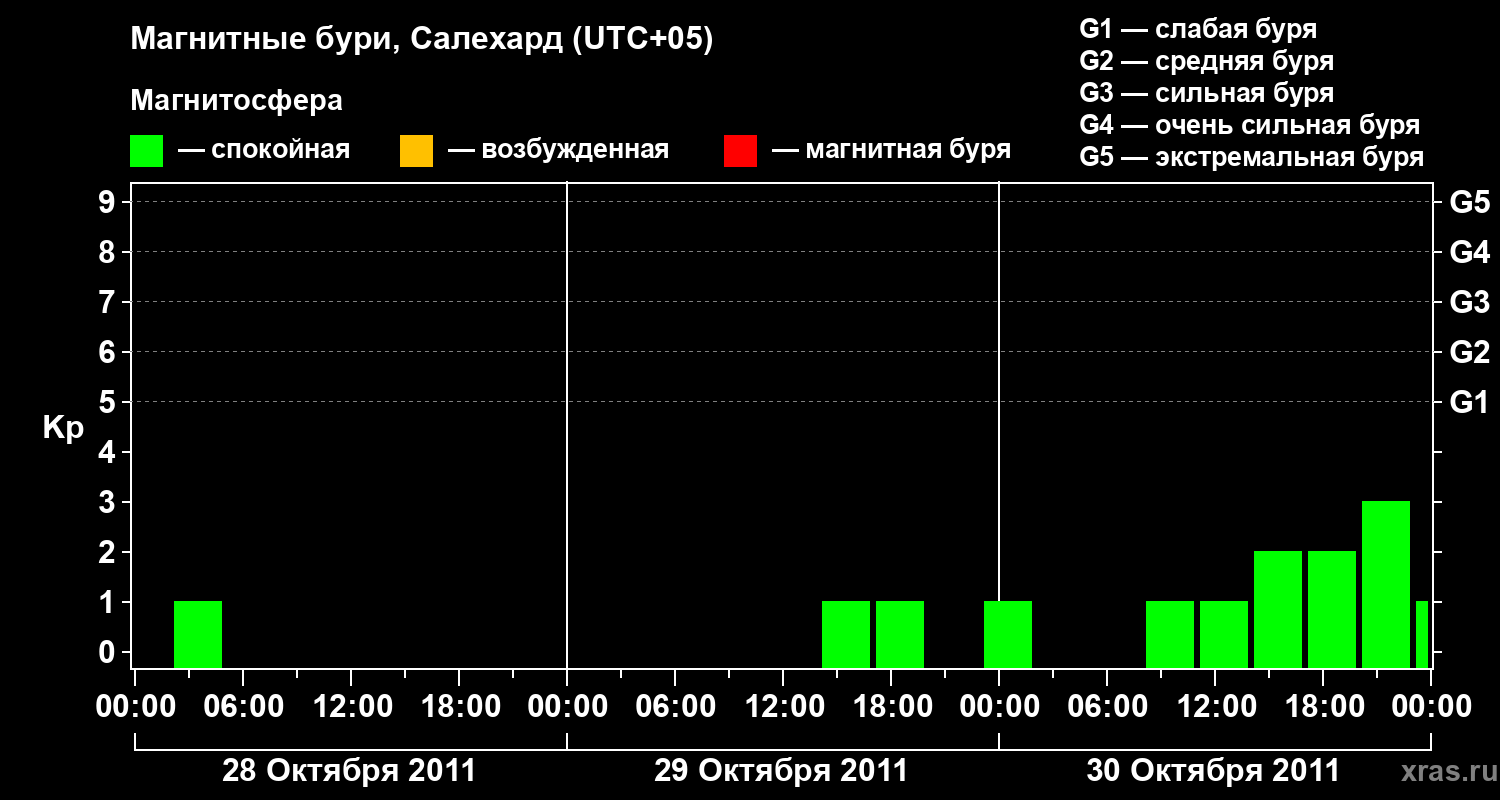Image resolution: width=1500 pixels, height=800 pixels.
Task: Click the 'G5 — экстремальная буря' description
Action: click(1252, 157)
